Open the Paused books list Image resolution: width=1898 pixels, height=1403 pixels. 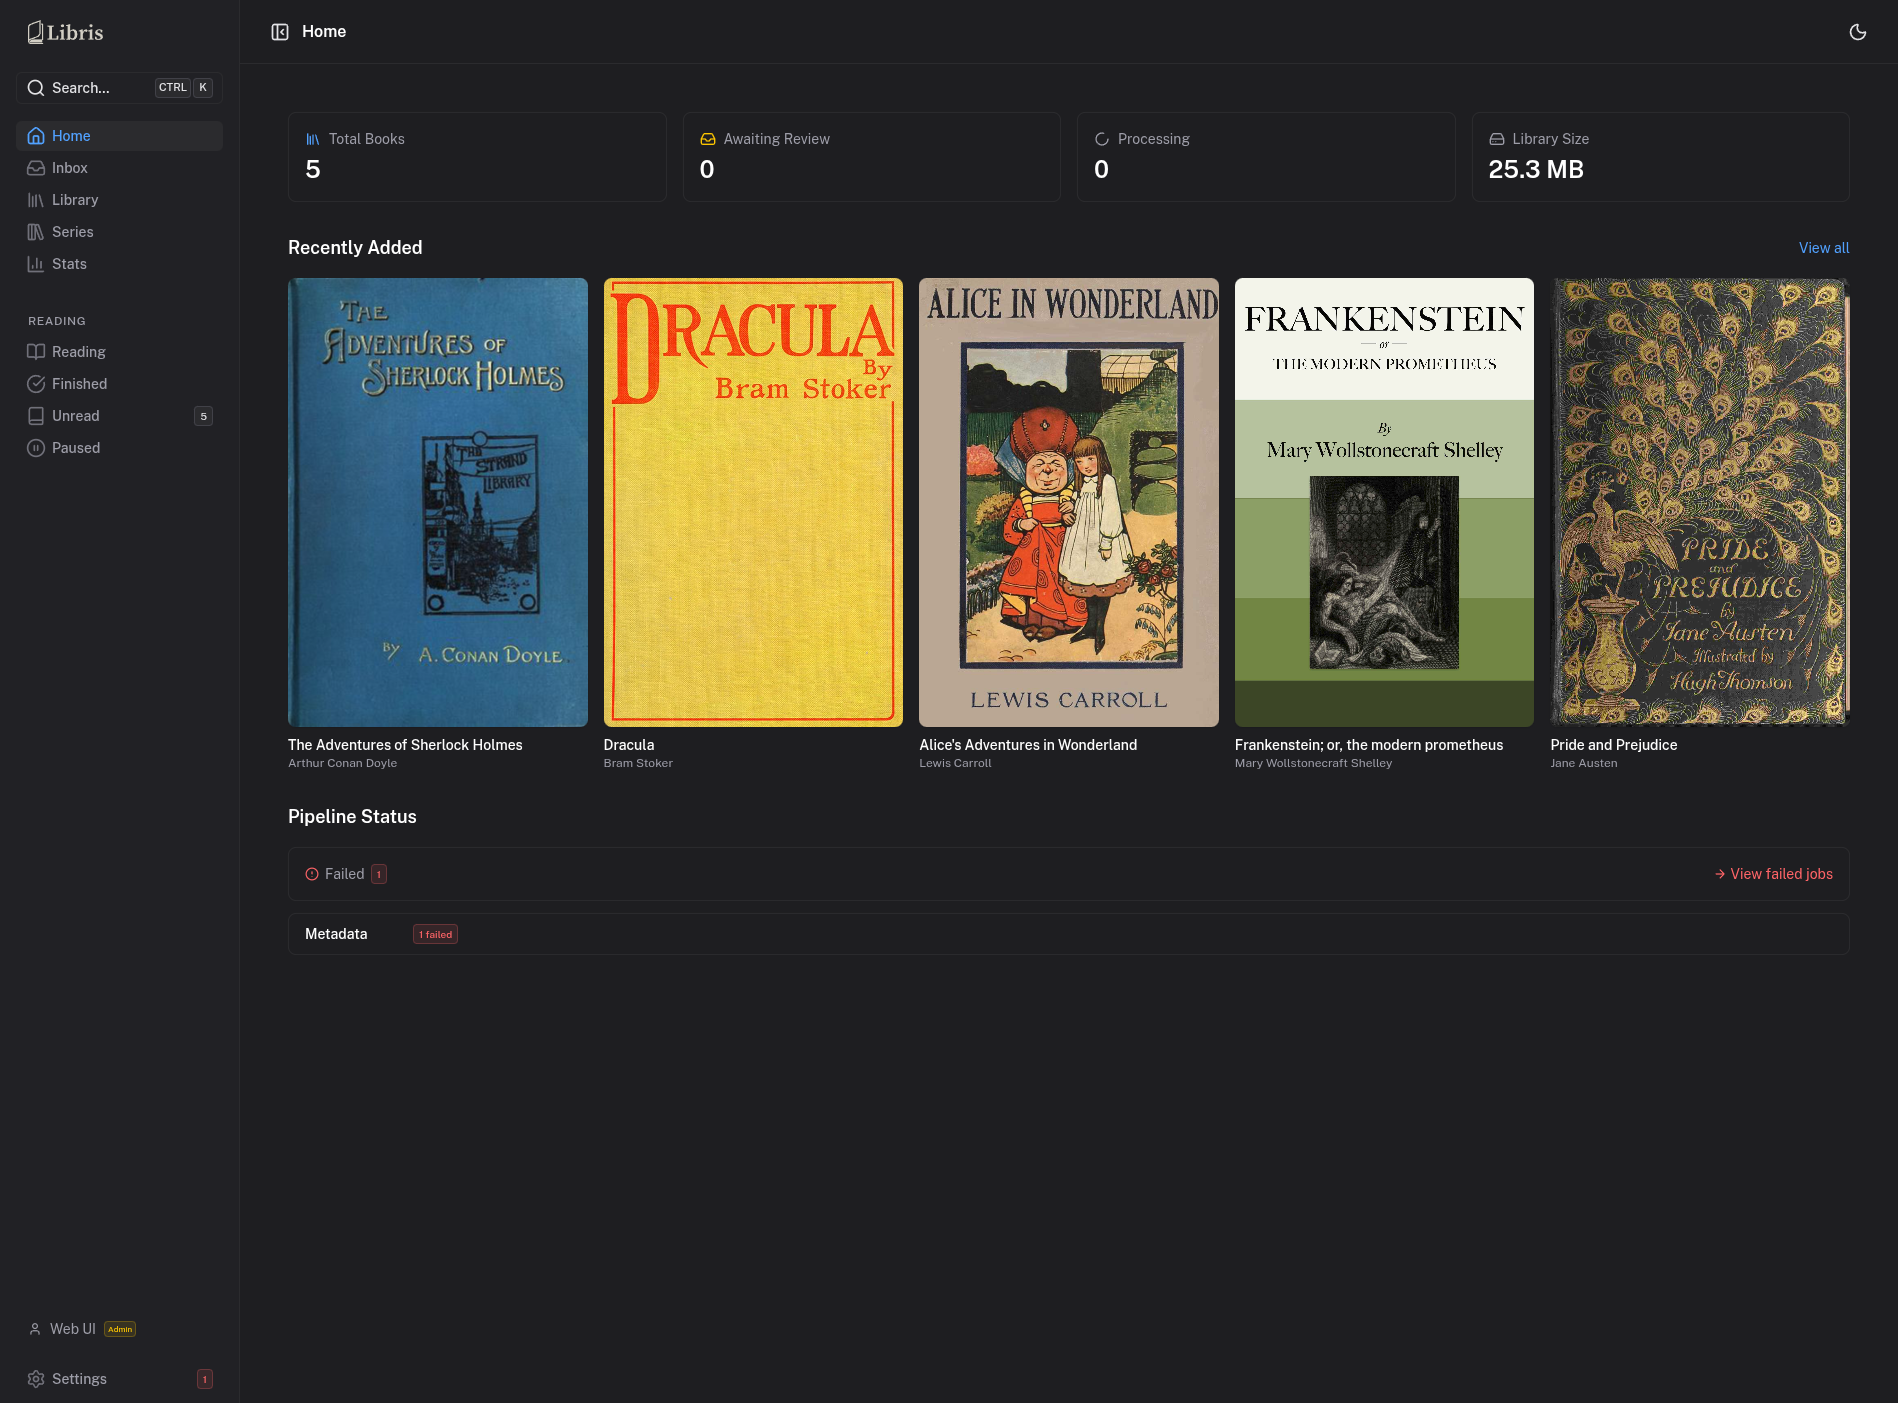[119, 448]
